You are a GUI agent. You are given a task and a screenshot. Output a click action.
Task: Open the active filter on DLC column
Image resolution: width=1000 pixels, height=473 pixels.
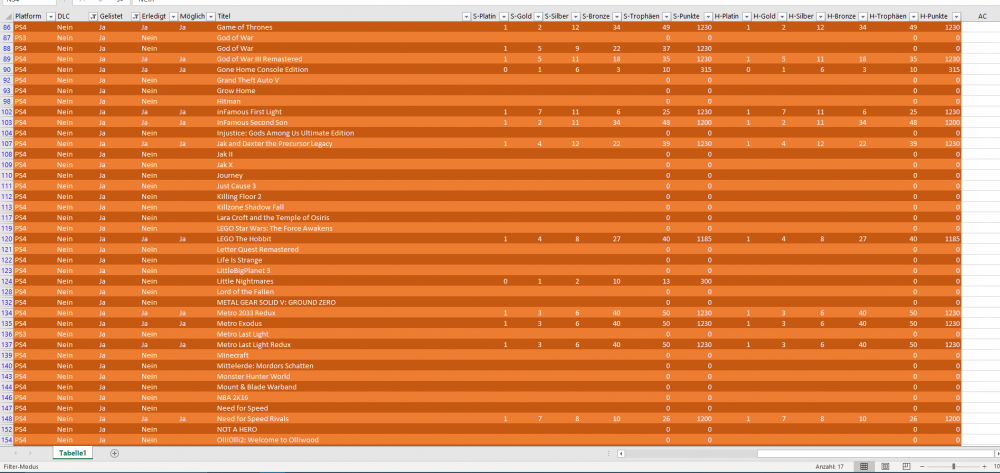(92, 17)
